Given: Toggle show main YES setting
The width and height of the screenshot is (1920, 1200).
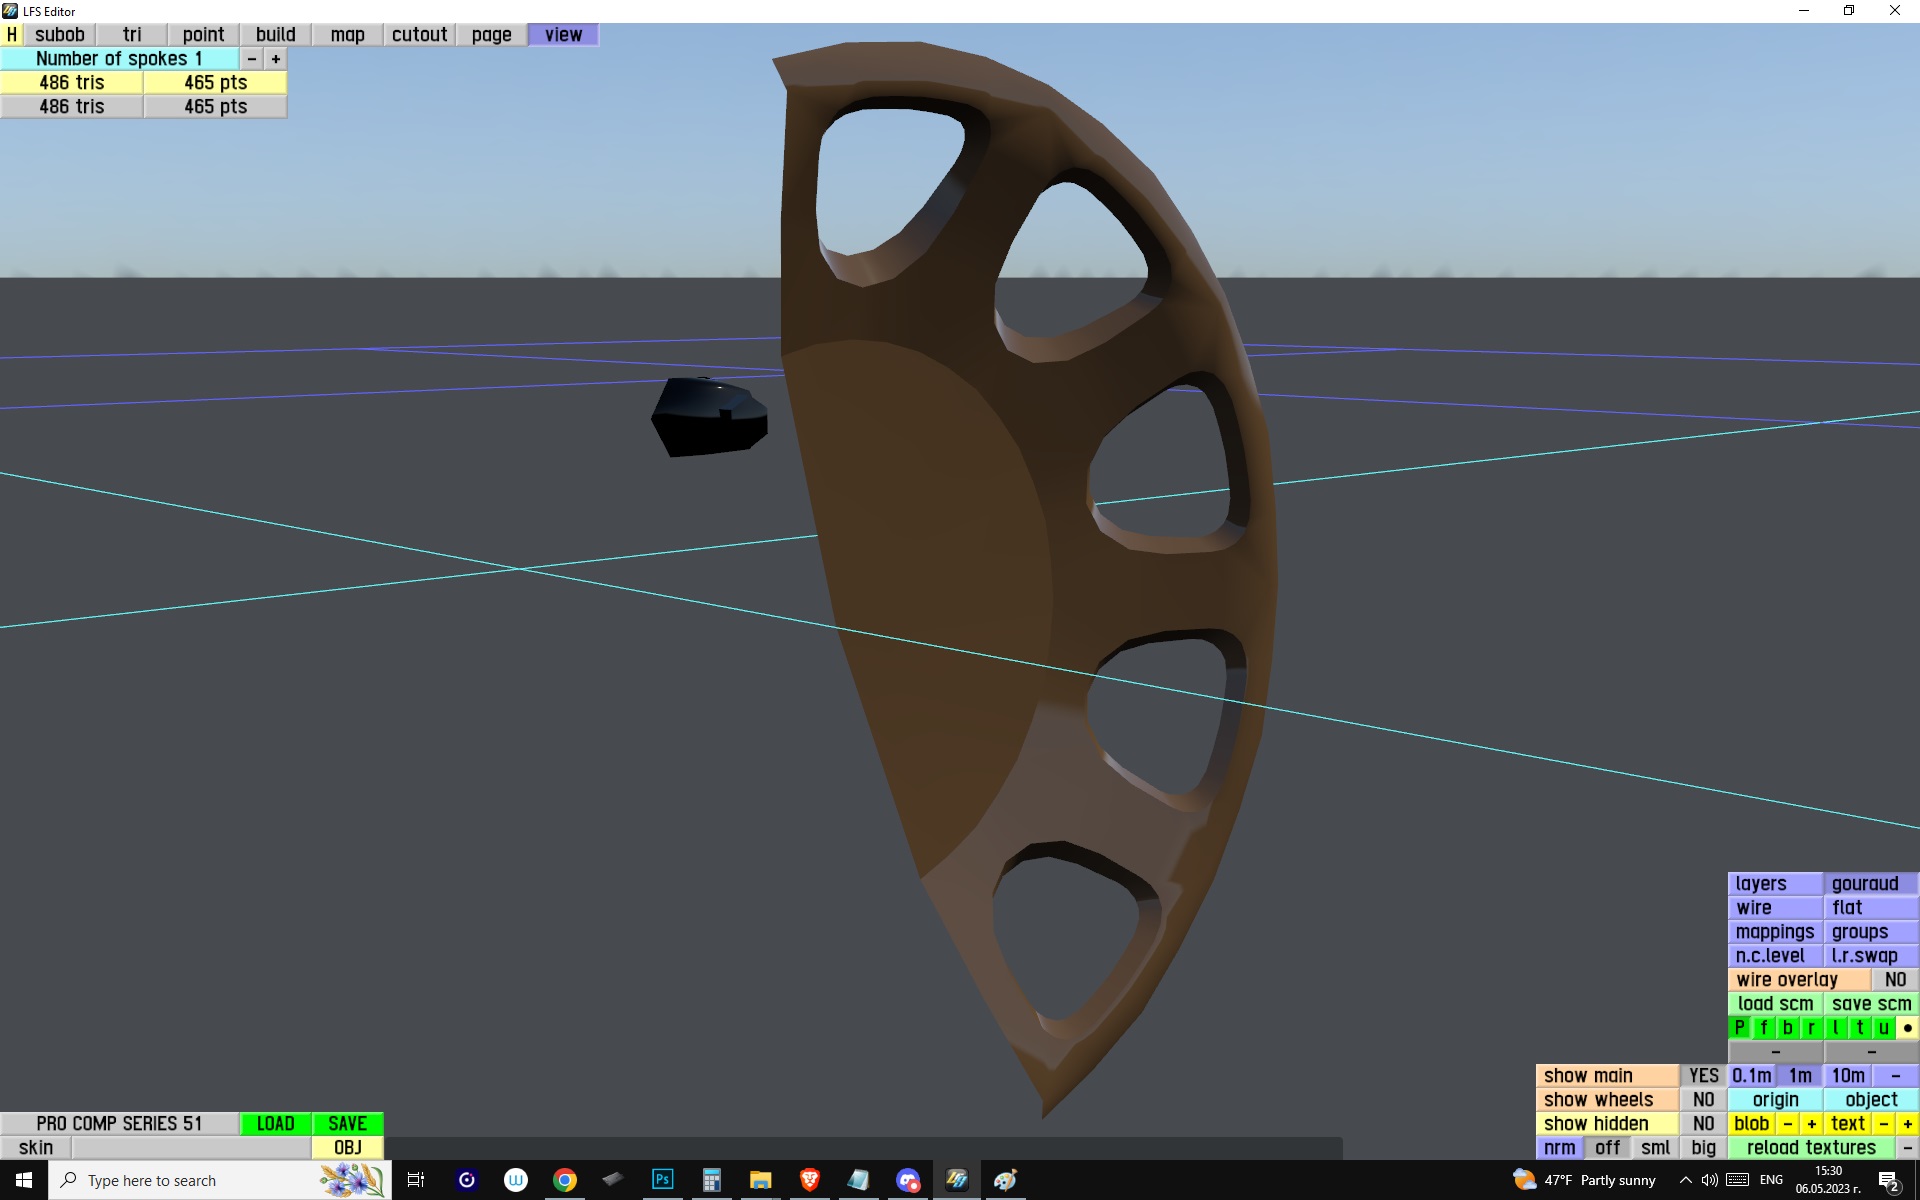Looking at the screenshot, I should pos(1703,1076).
